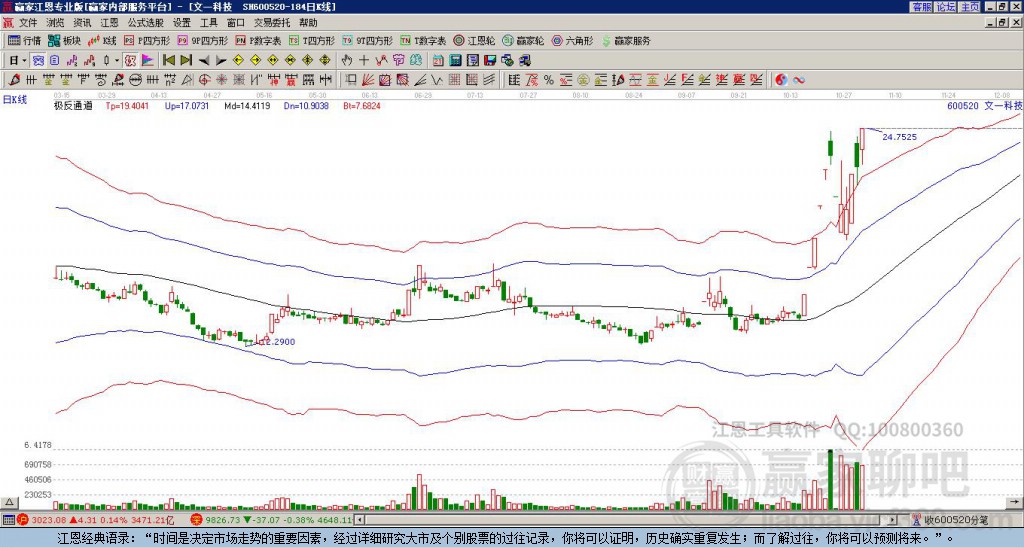Viewport: 1024px width, 548px height.
Task: Click the 客服 customer service button
Action: [x=921, y=7]
